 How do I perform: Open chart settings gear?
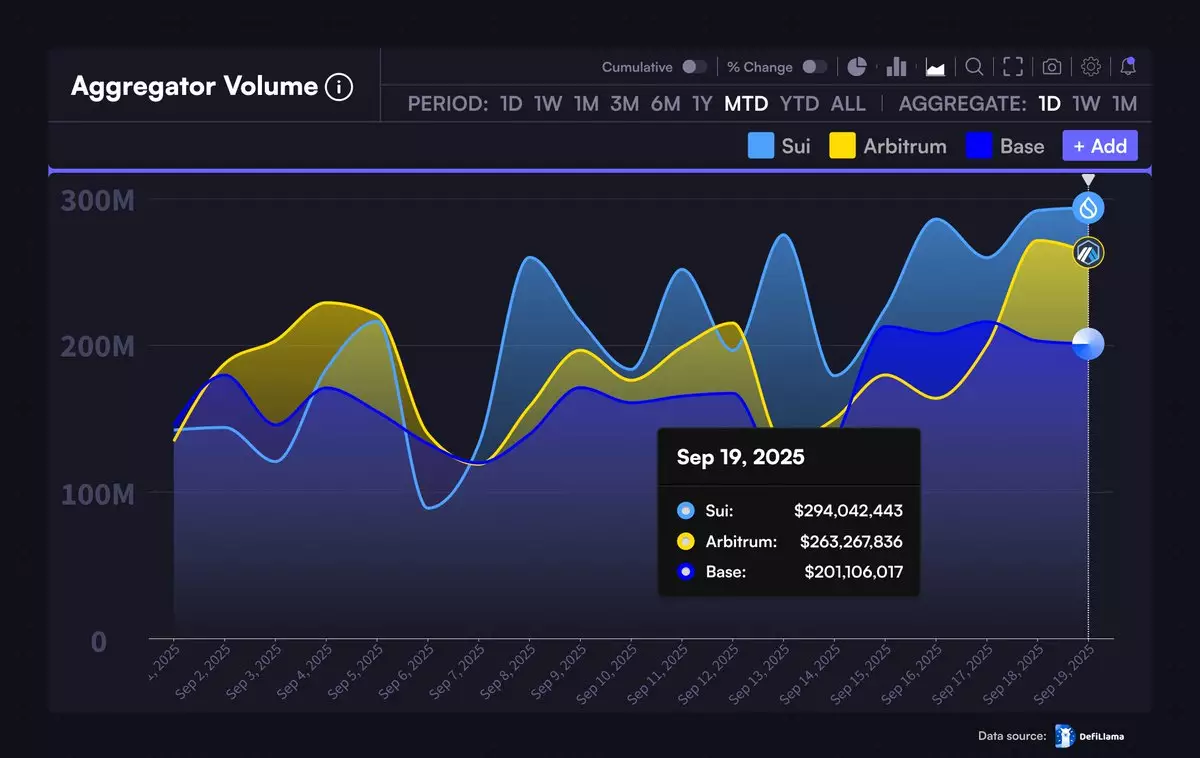1091,67
